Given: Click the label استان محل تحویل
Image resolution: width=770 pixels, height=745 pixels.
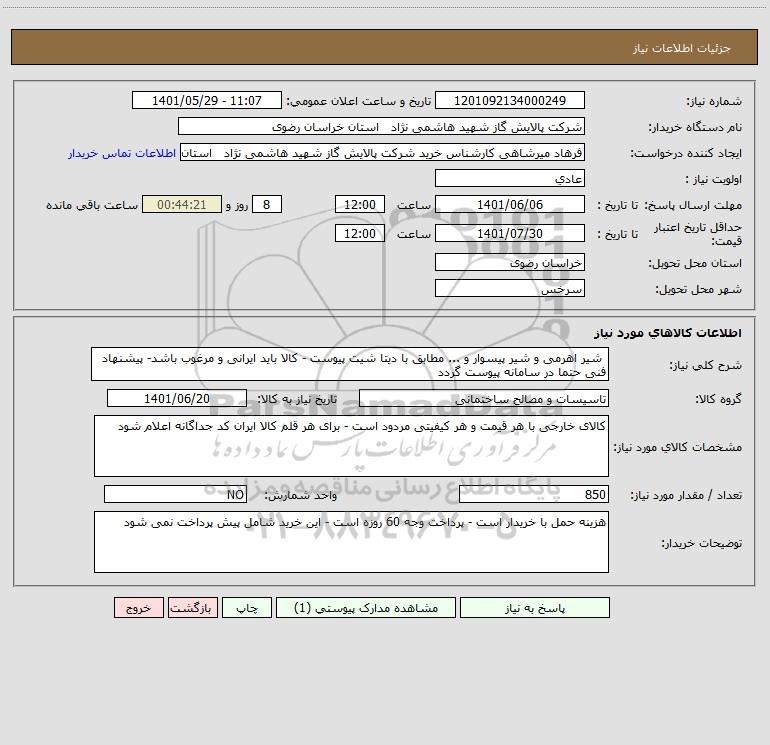Looking at the screenshot, I should click(695, 263).
